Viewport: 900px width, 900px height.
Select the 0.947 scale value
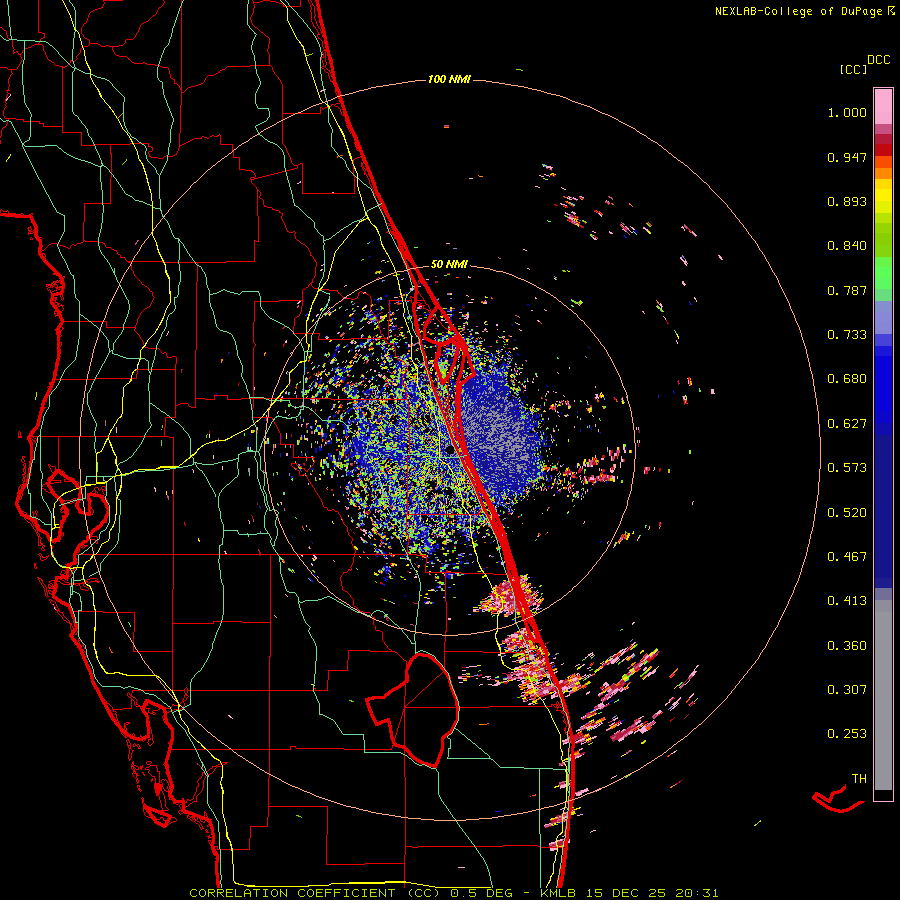pyautogui.click(x=847, y=157)
